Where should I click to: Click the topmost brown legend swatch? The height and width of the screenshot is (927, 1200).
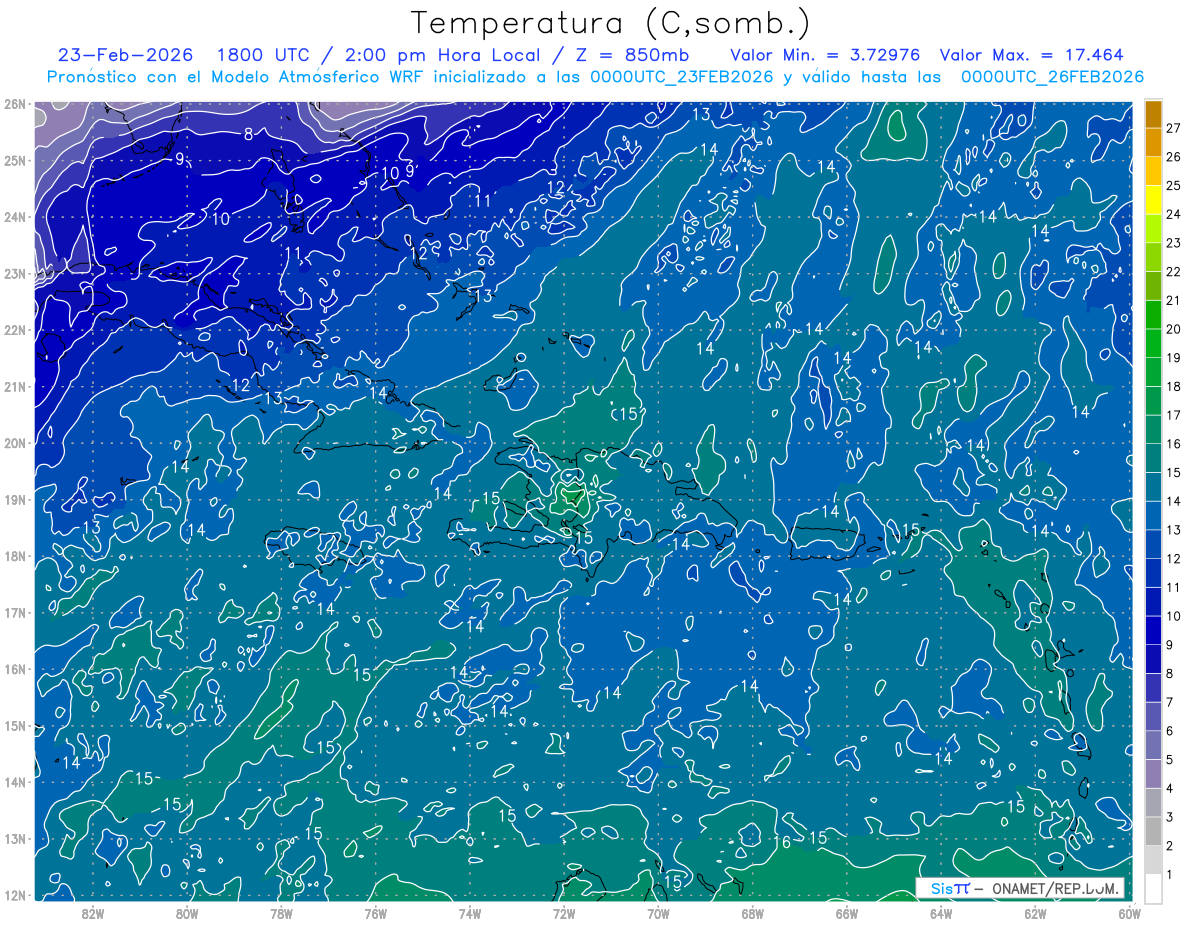(x=1154, y=114)
